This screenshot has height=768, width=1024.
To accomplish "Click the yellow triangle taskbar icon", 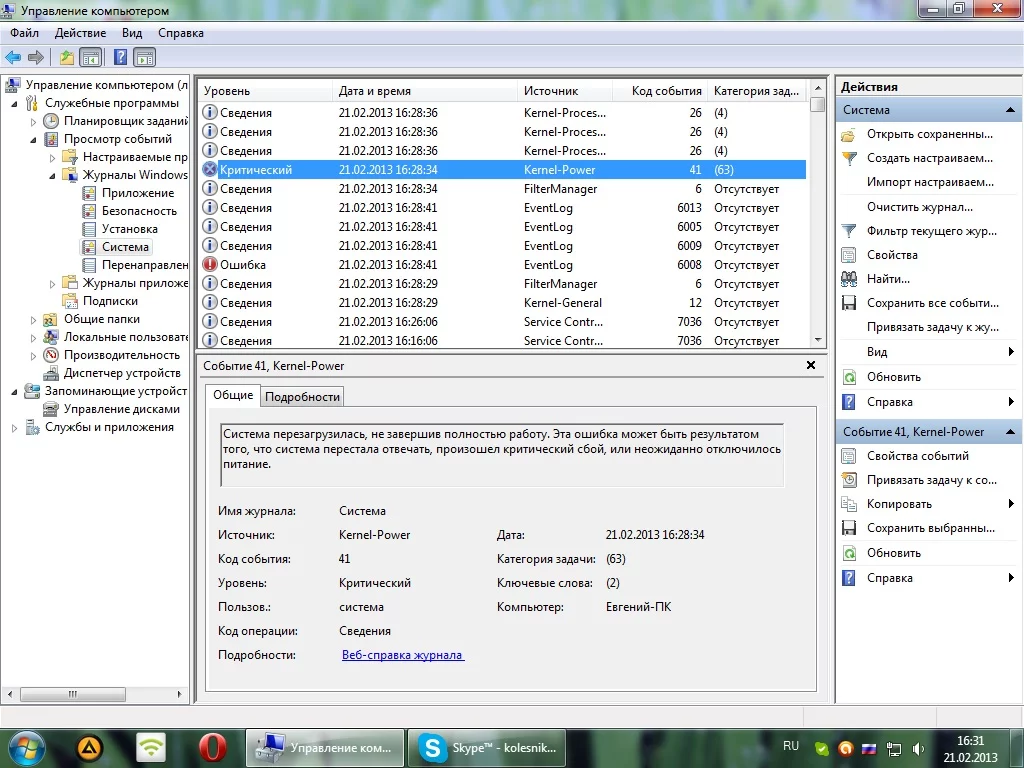I will click(90, 748).
